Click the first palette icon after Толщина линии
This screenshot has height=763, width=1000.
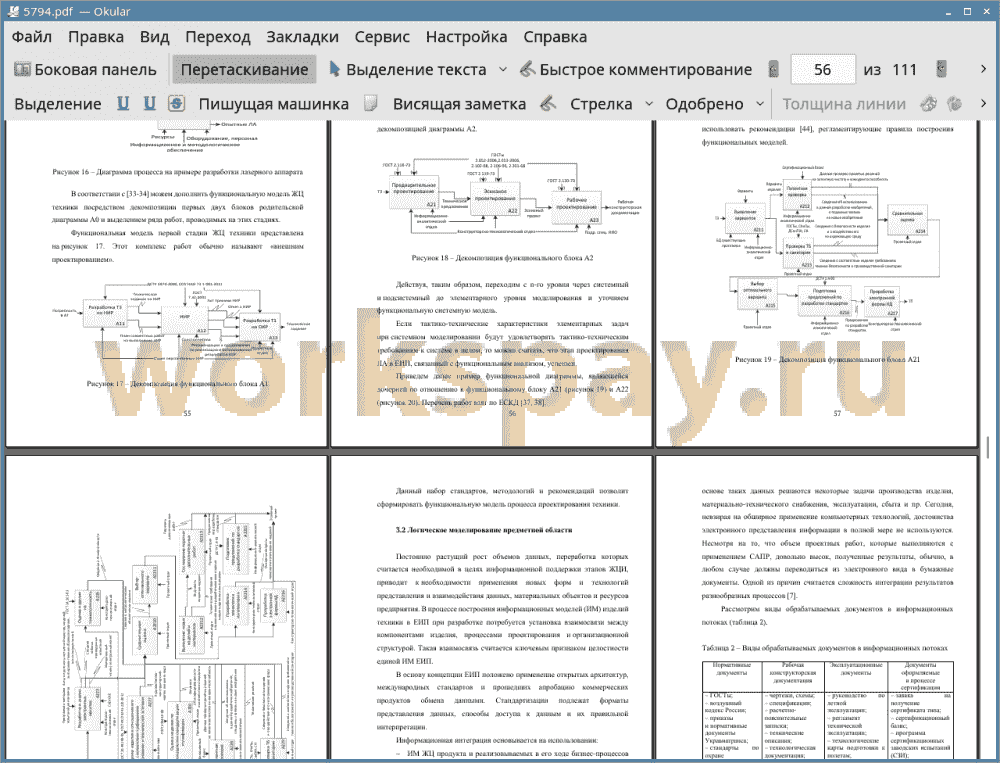point(928,103)
